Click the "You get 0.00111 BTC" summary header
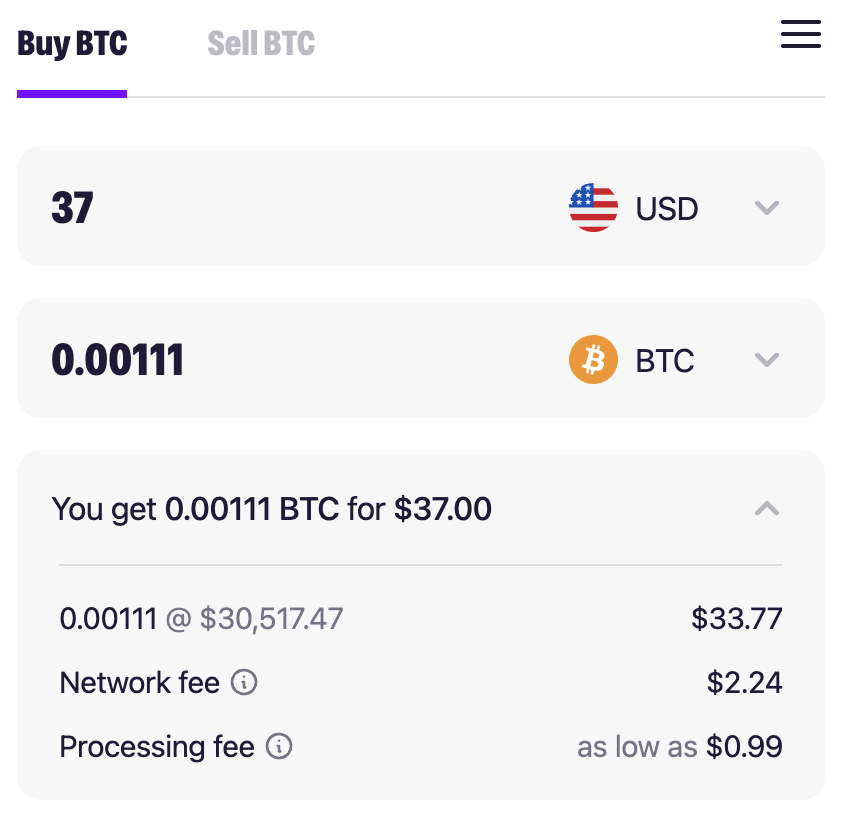 click(x=272, y=509)
